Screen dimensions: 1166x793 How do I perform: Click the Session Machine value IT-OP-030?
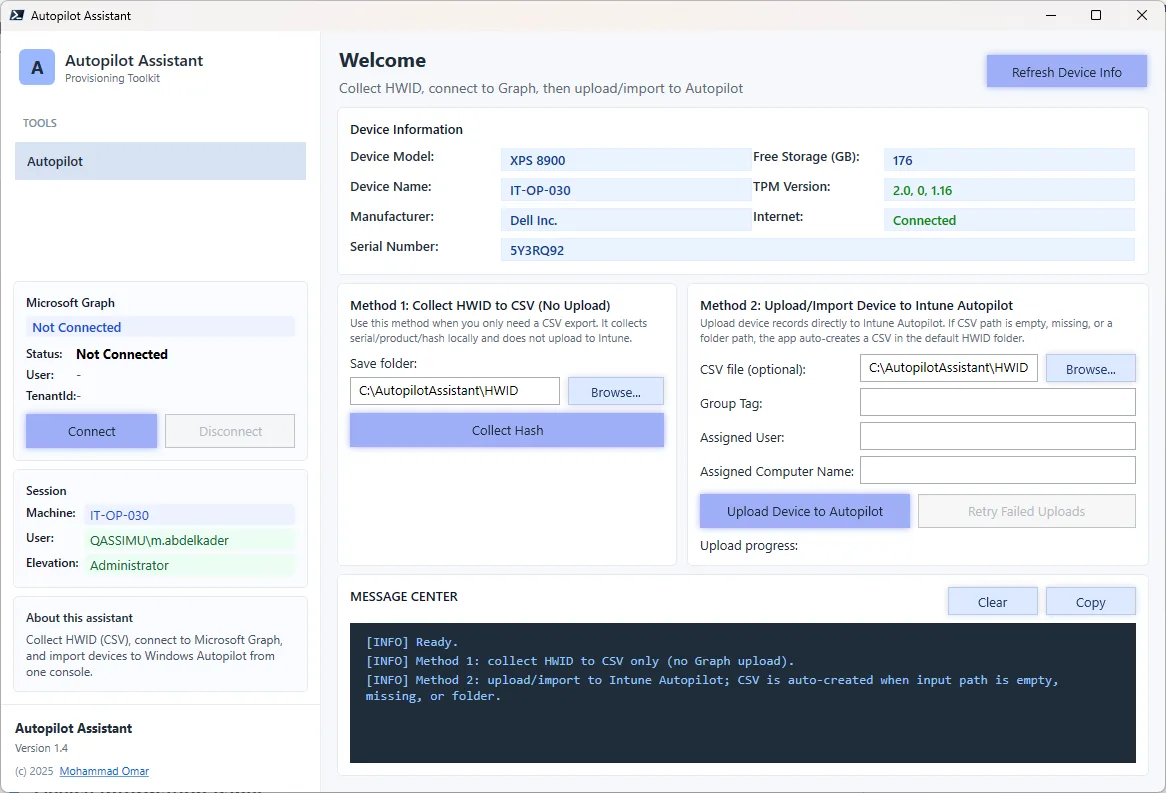pos(190,515)
